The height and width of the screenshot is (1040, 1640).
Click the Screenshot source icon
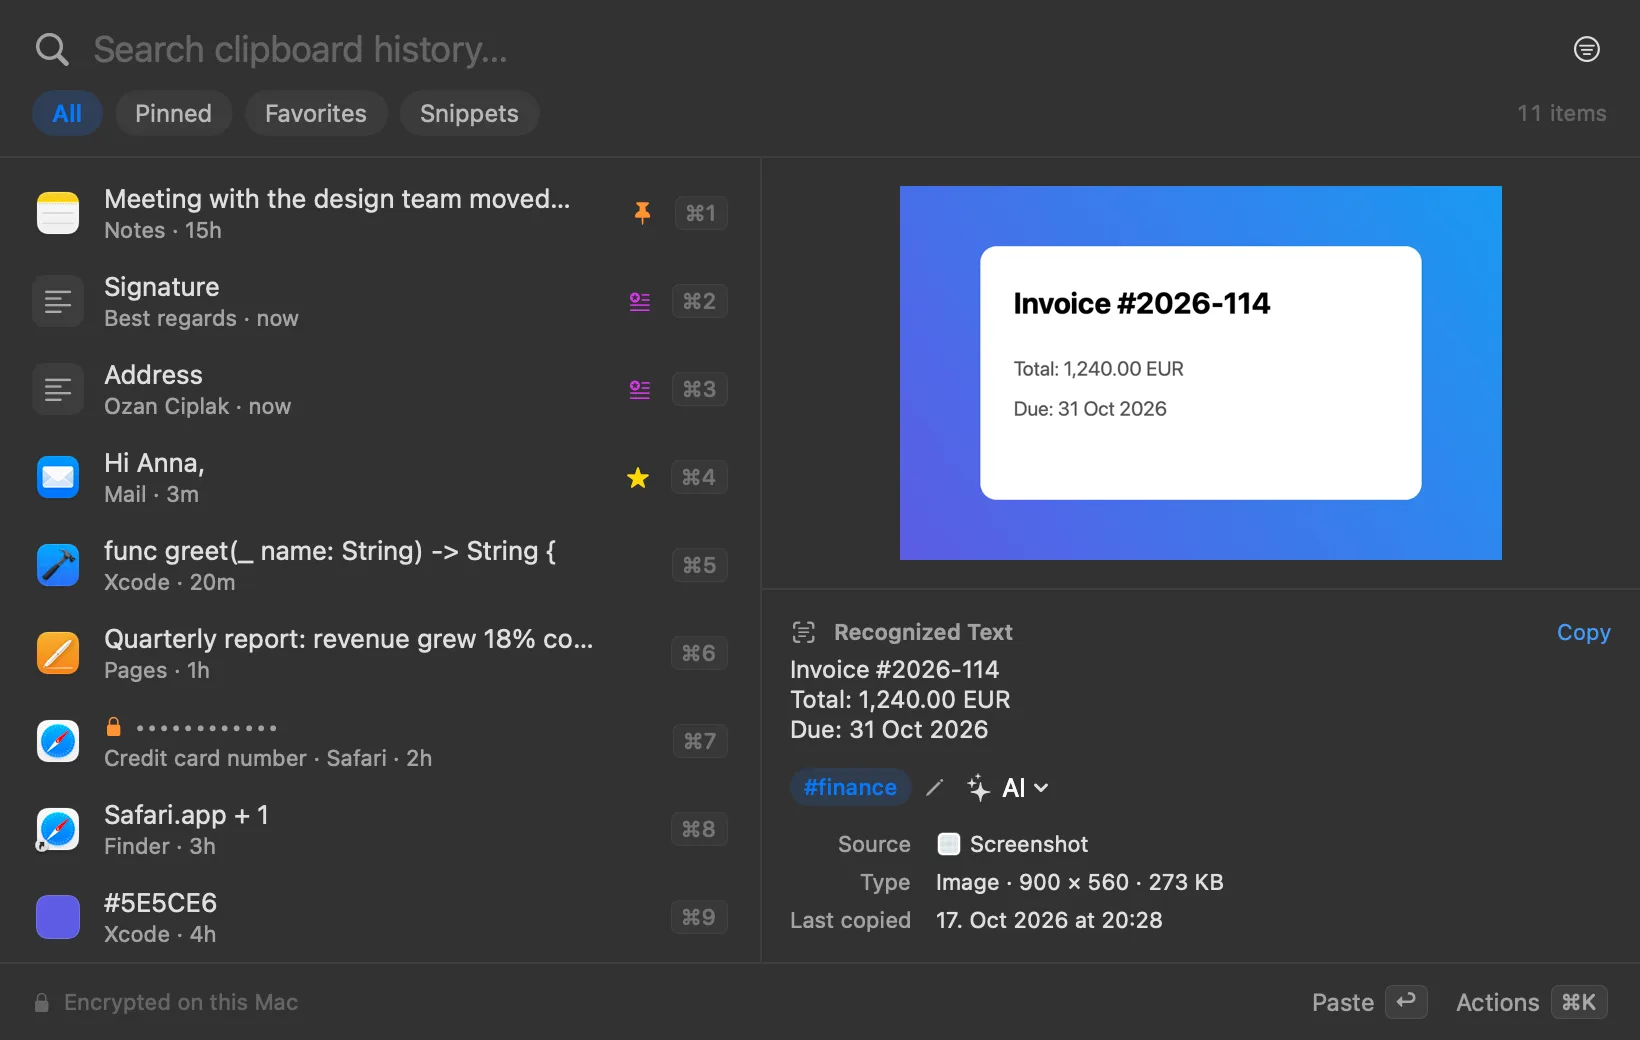(949, 844)
